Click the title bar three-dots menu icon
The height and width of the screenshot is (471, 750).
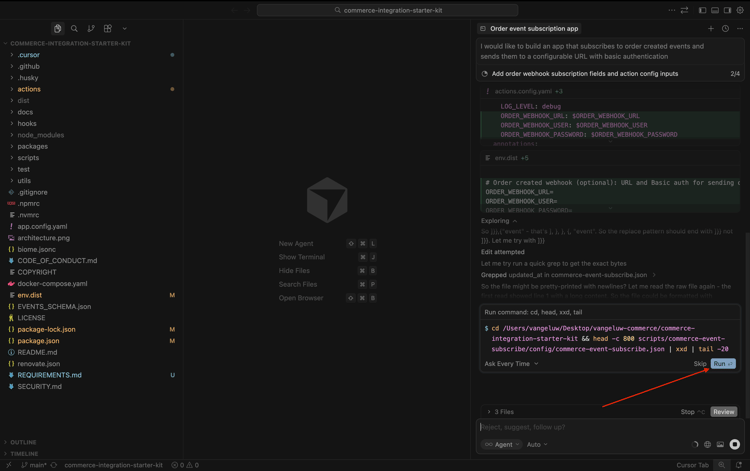[x=672, y=10]
